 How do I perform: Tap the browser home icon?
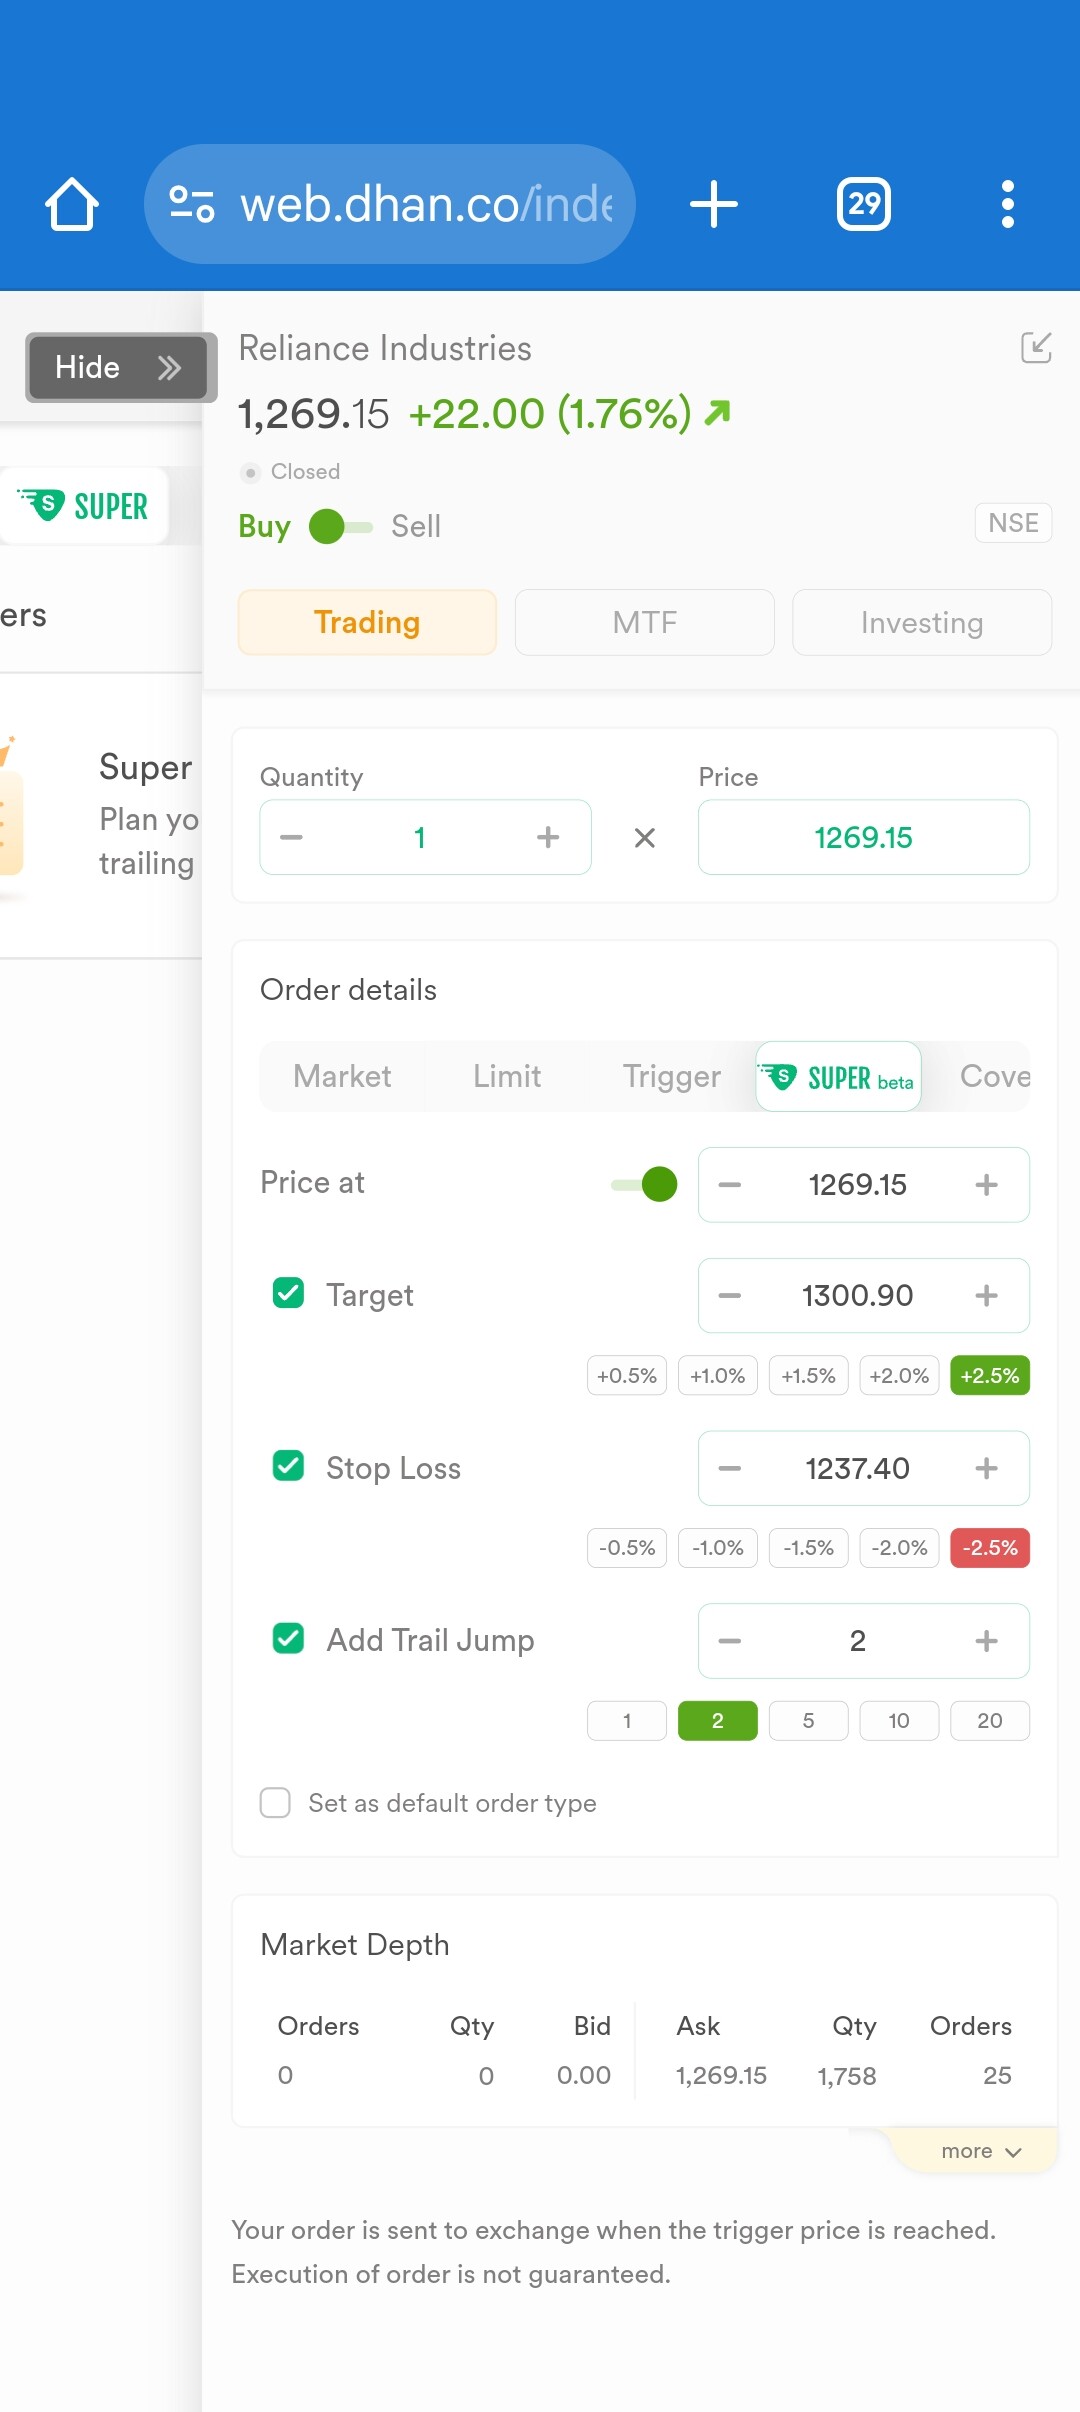point(72,204)
